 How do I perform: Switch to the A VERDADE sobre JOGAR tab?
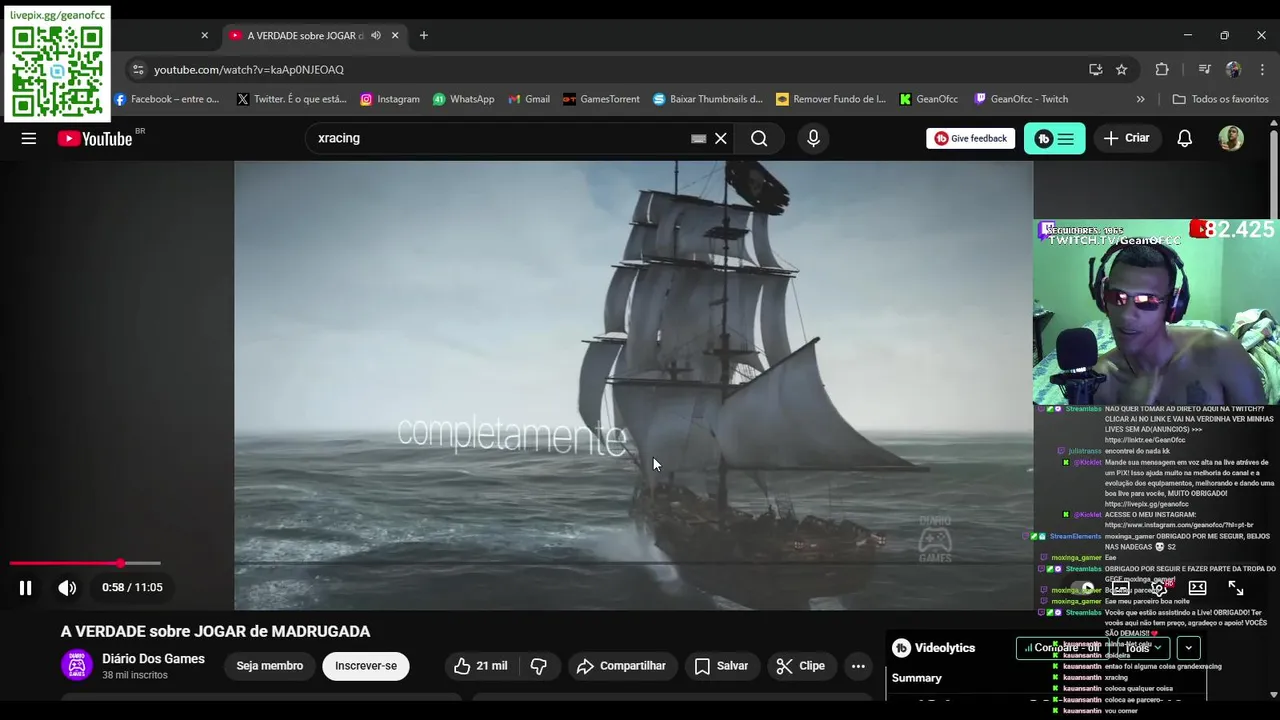(x=304, y=35)
